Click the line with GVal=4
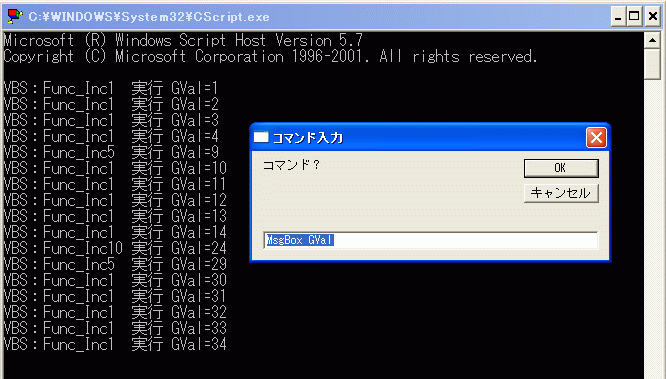This screenshot has height=379, width=666. pos(111,136)
